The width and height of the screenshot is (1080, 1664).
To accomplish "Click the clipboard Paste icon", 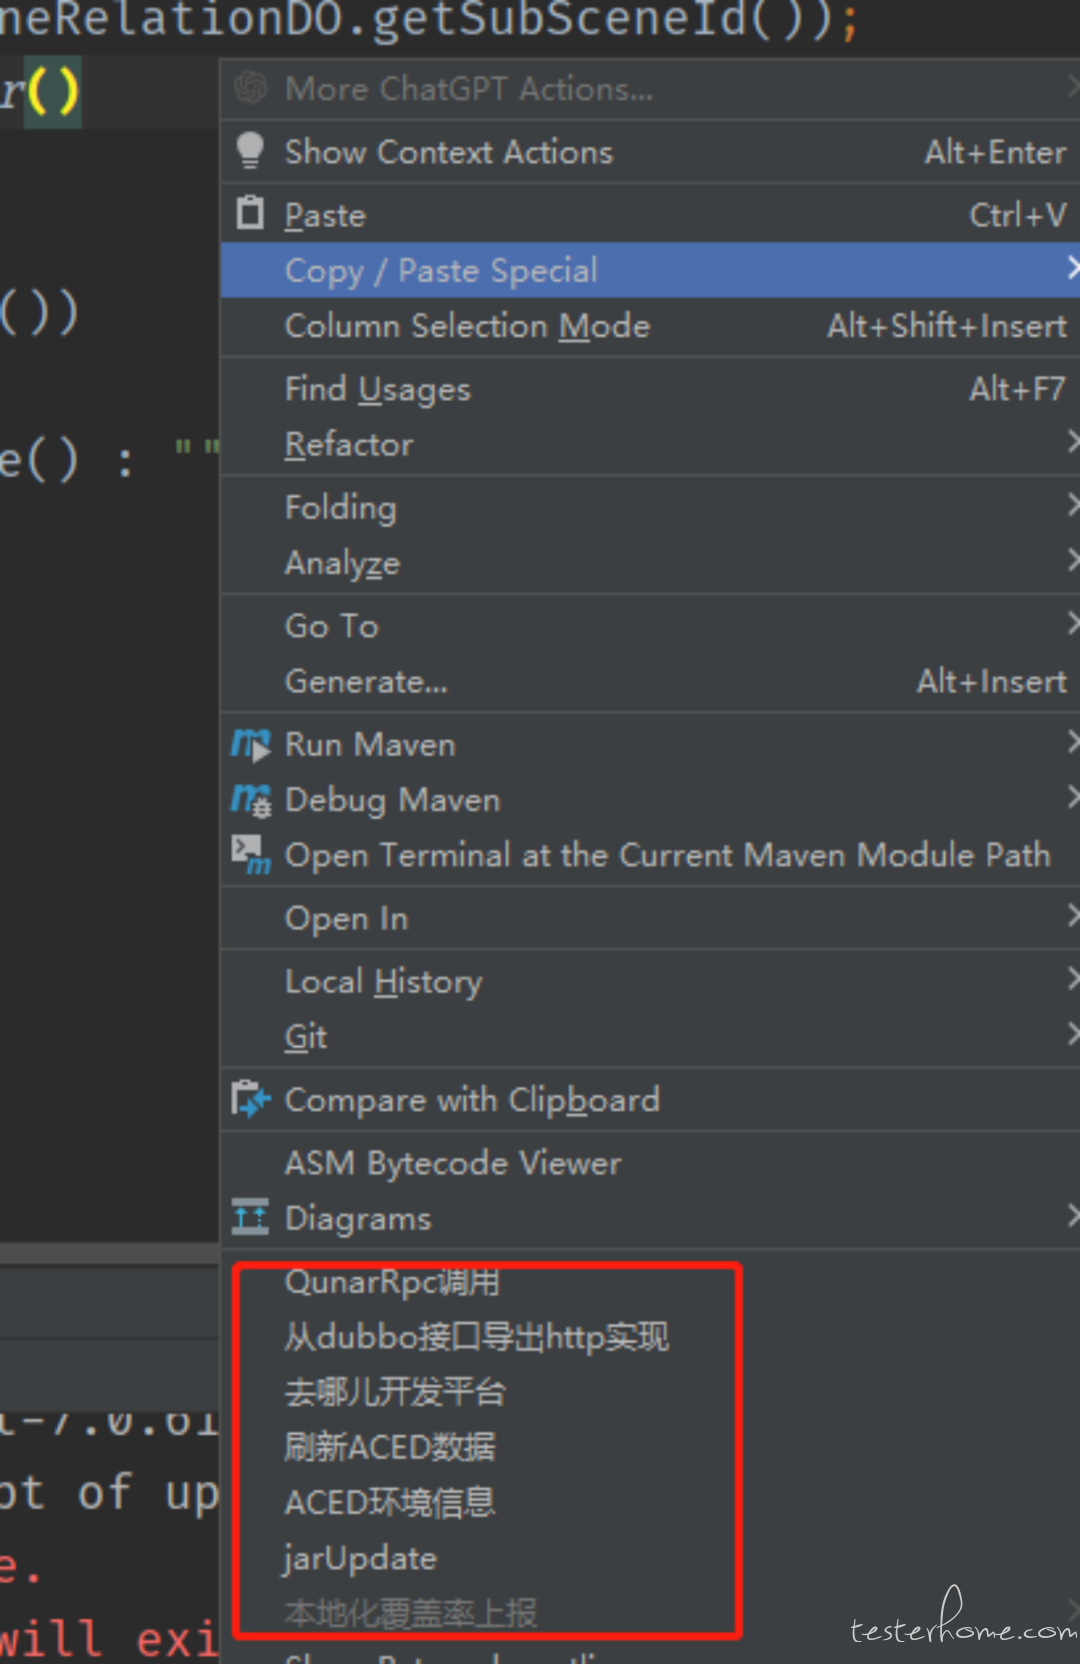I will tap(250, 214).
